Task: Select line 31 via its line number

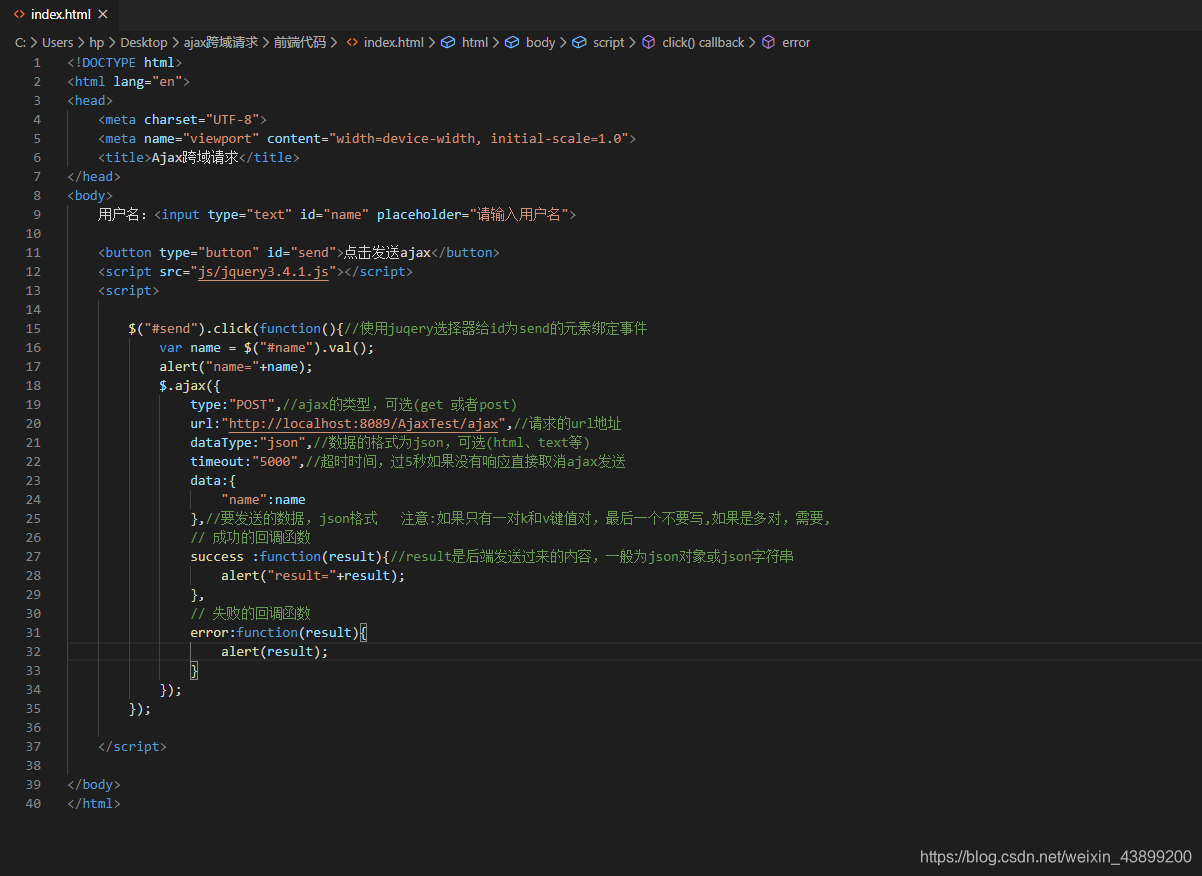Action: click(34, 632)
